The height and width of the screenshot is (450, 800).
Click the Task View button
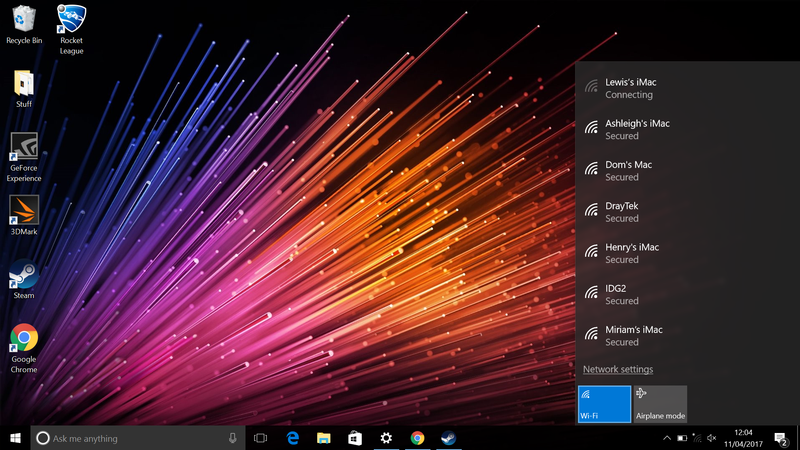point(261,438)
